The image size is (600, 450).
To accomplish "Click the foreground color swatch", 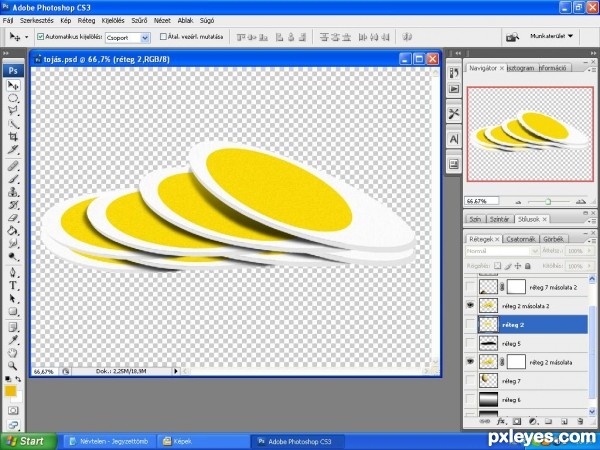I will click(x=10, y=391).
